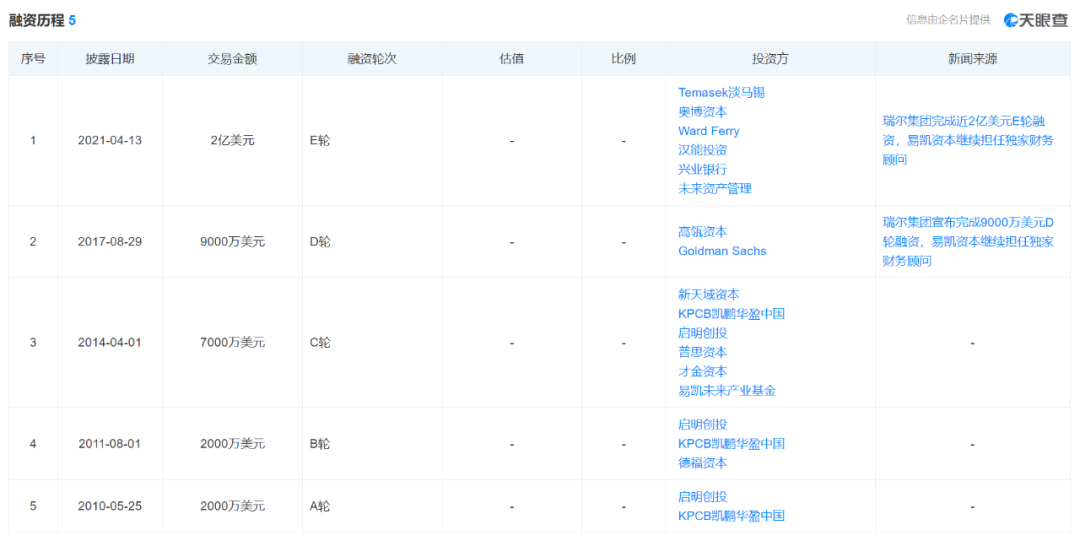The height and width of the screenshot is (541, 1080).
Task: Click 2000万美元 in the B轮 row
Action: click(x=232, y=444)
